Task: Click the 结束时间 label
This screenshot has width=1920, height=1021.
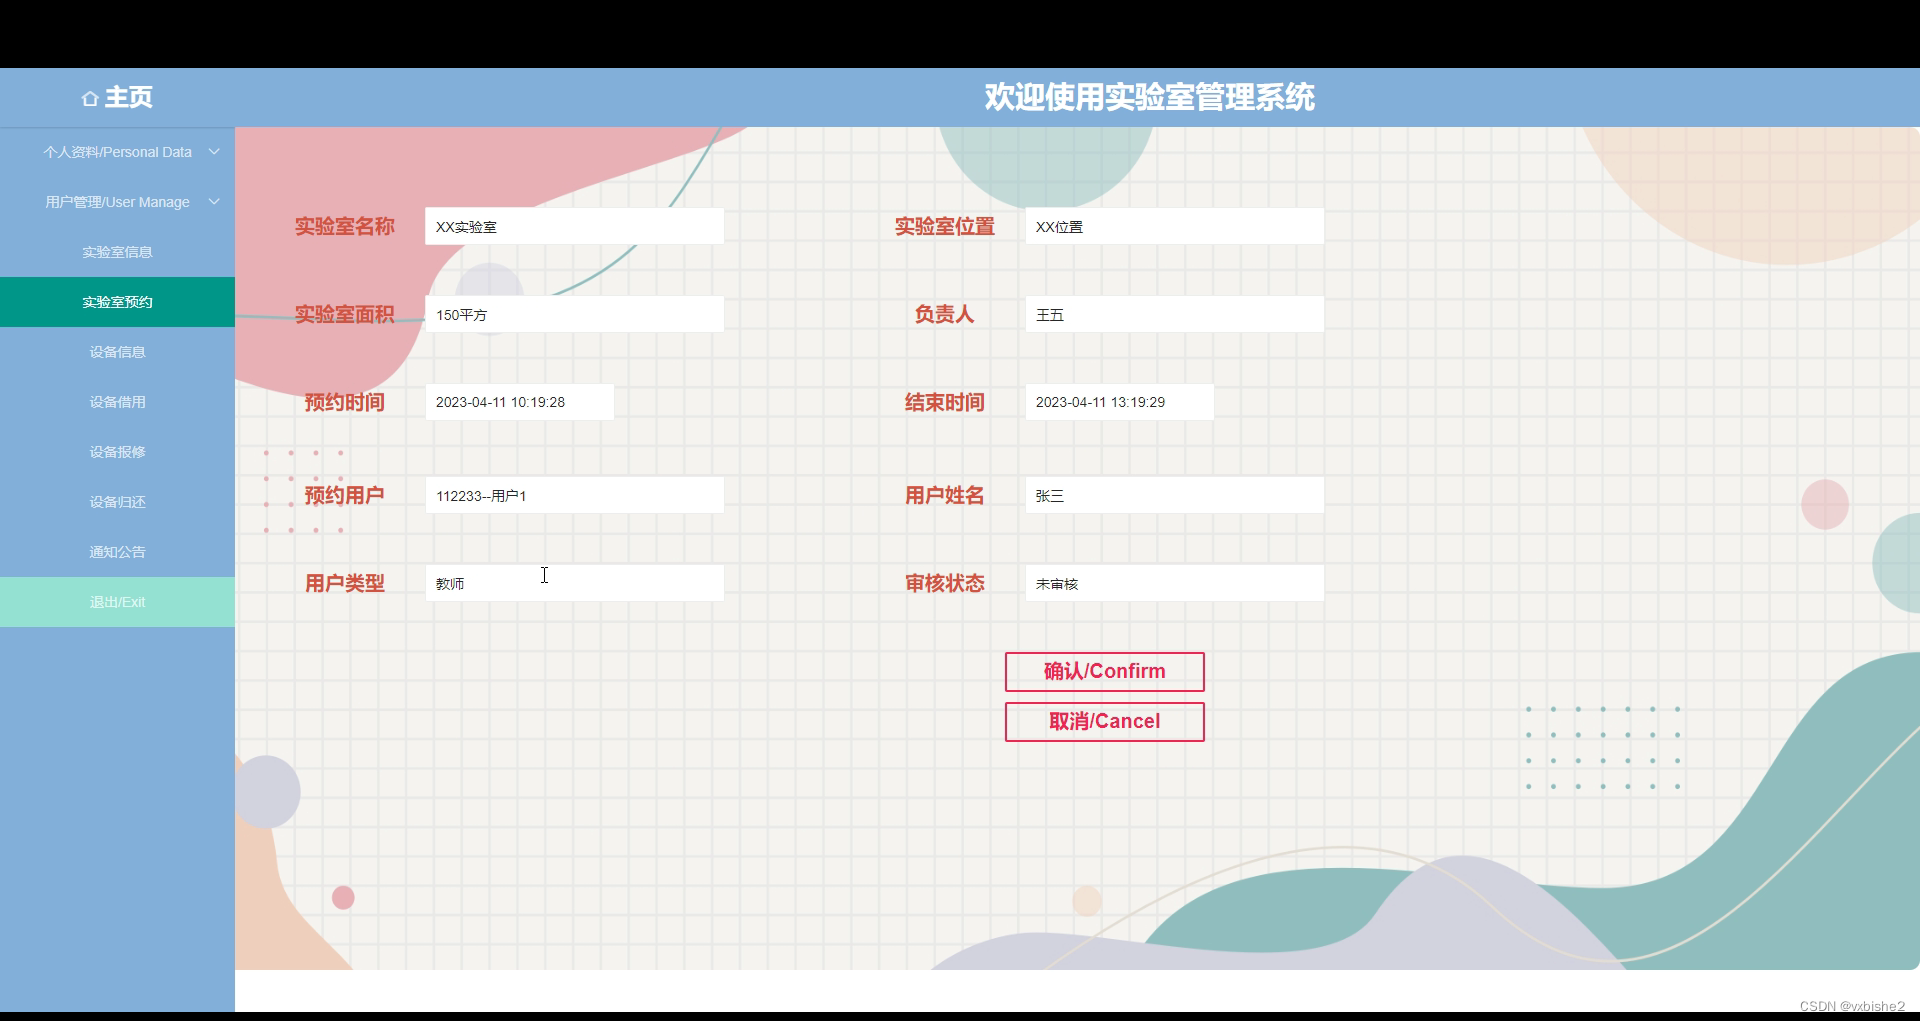Action: (x=945, y=403)
